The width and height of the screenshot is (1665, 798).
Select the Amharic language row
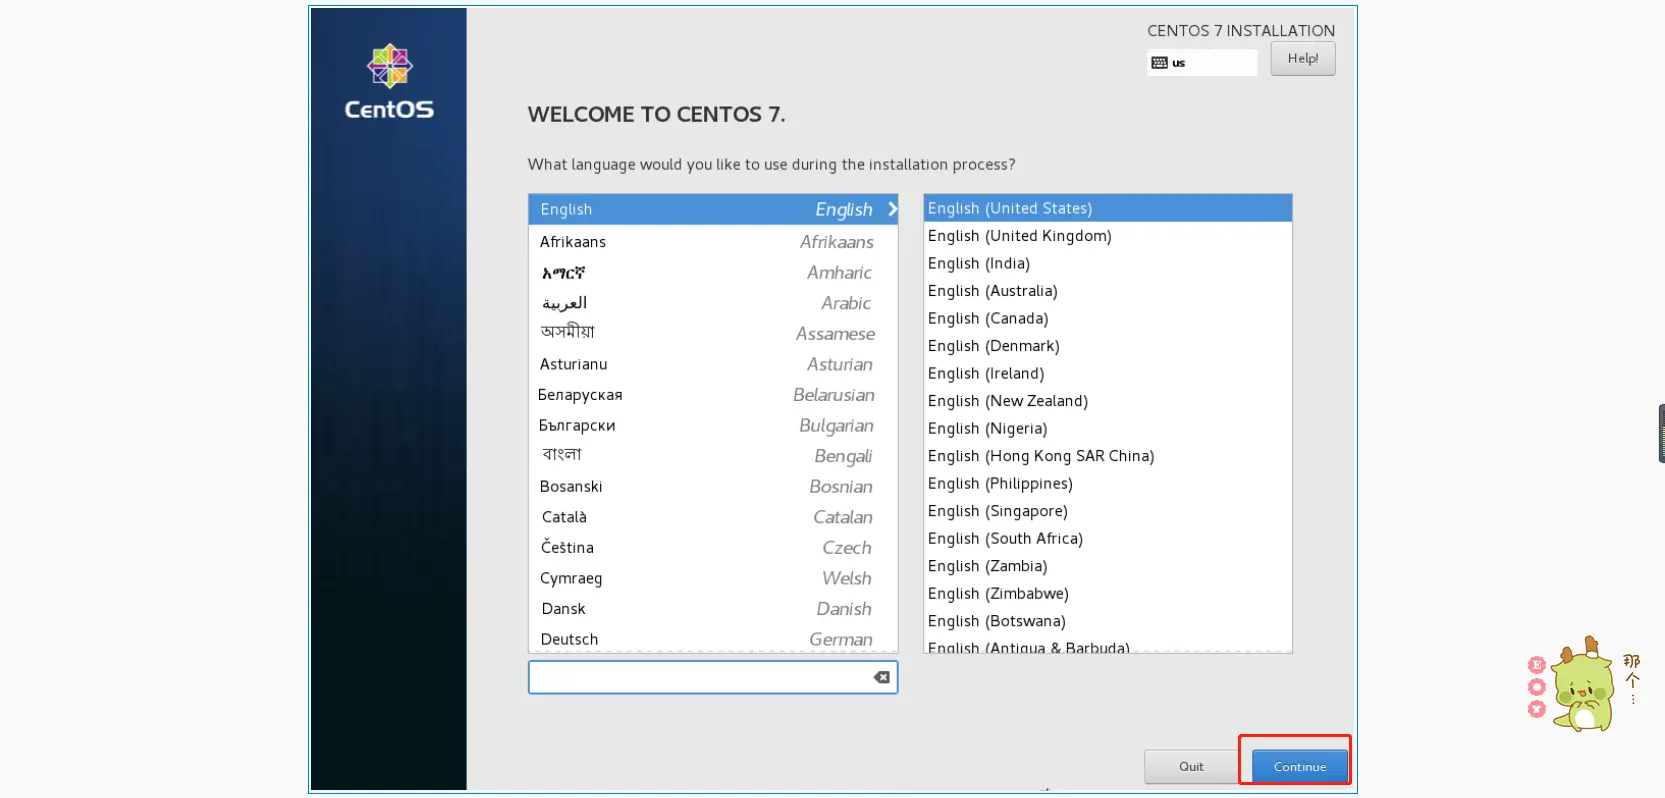713,273
